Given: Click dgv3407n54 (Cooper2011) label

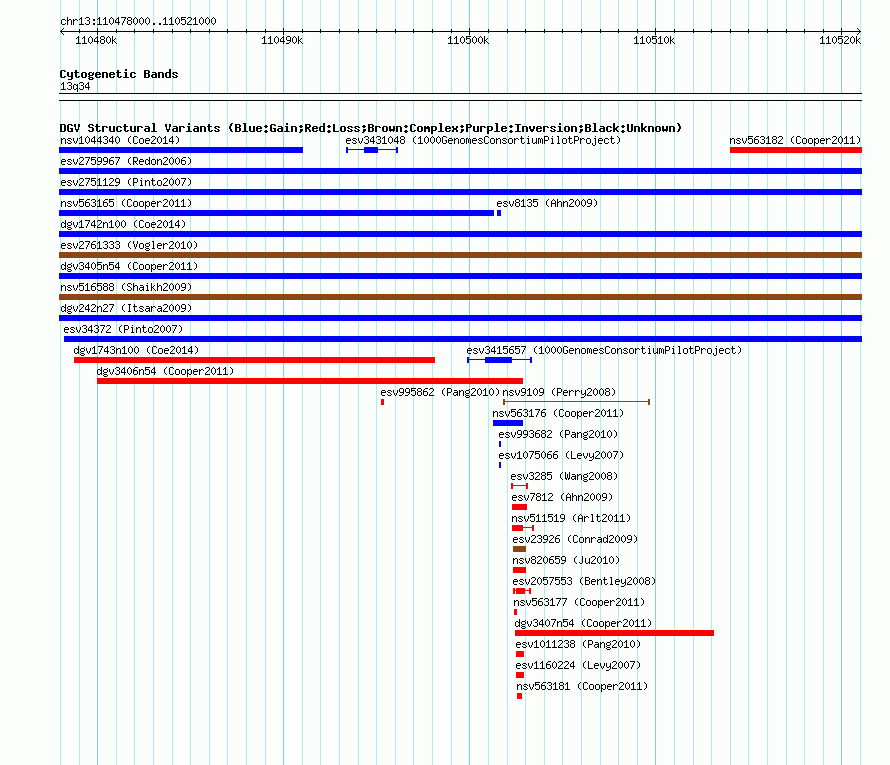Looking at the screenshot, I should 583,623.
